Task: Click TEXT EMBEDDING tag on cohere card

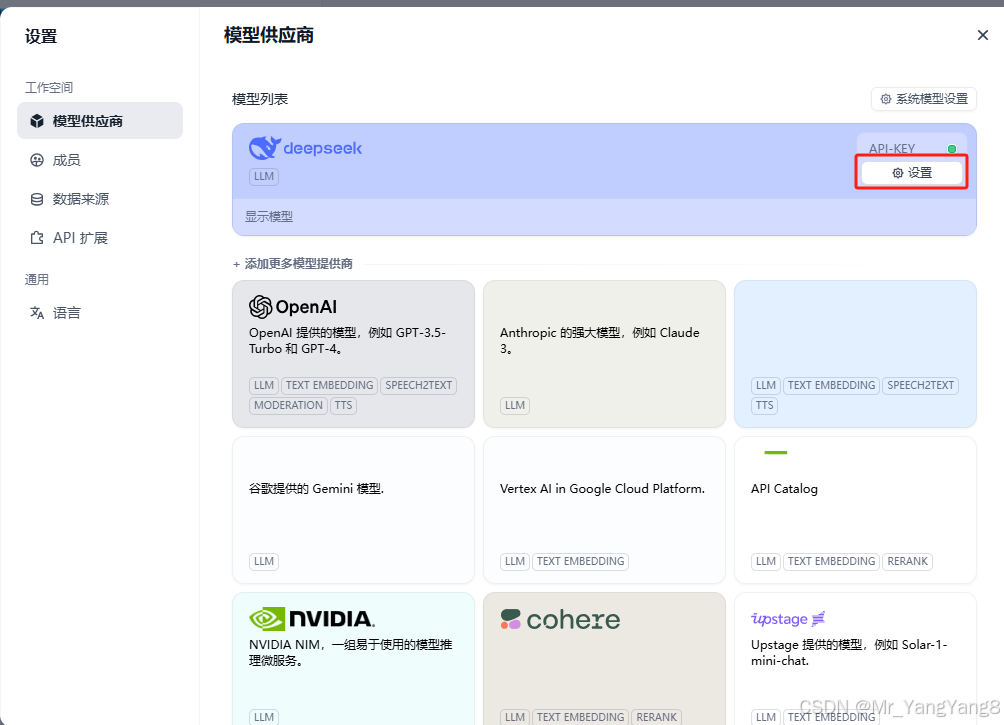Action: pyautogui.click(x=580, y=717)
